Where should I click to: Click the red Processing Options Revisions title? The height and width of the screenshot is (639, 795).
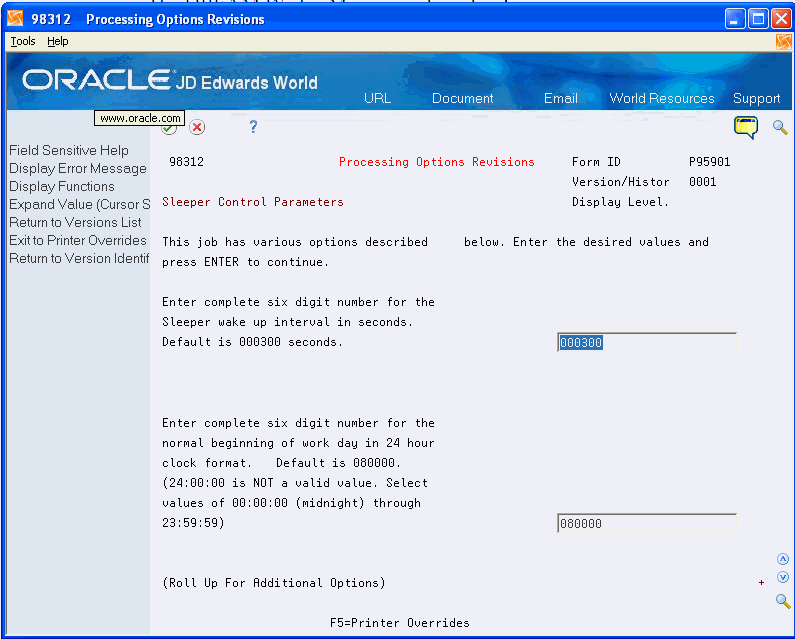point(437,162)
